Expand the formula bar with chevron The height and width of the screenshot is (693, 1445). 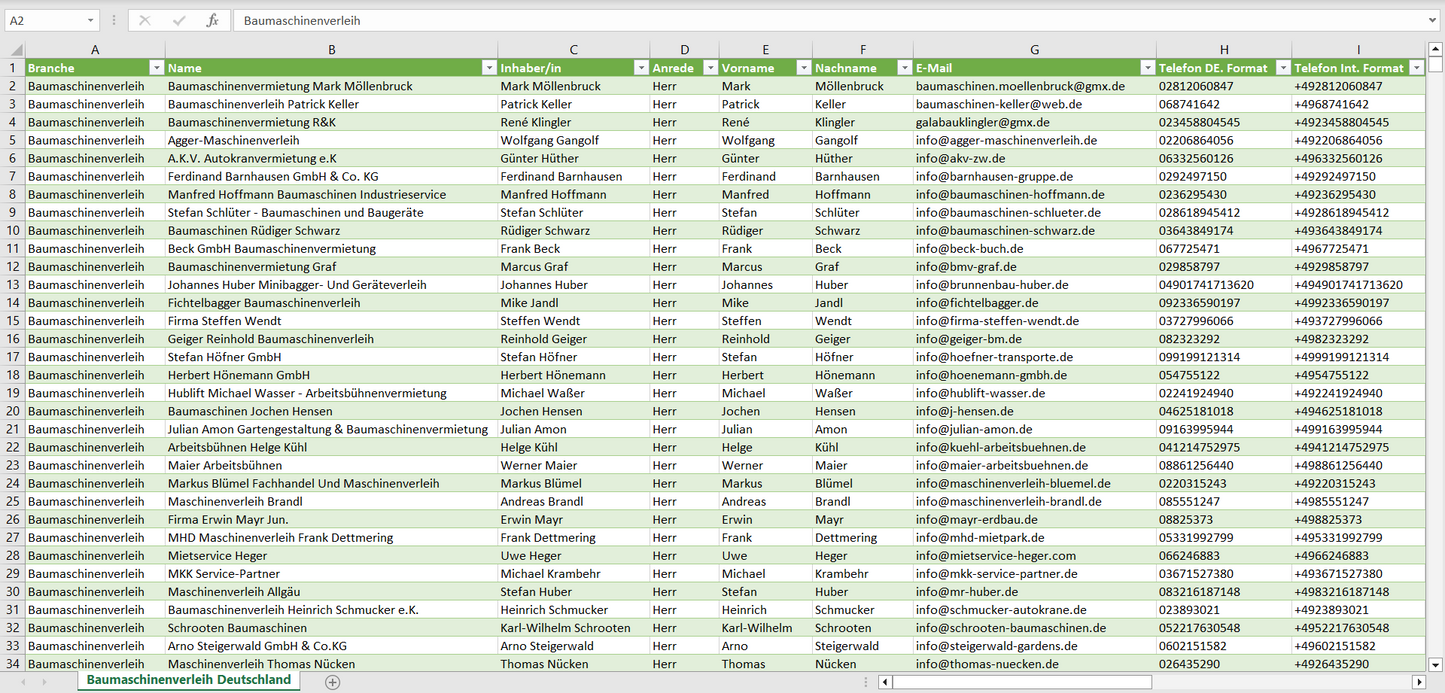1433,20
